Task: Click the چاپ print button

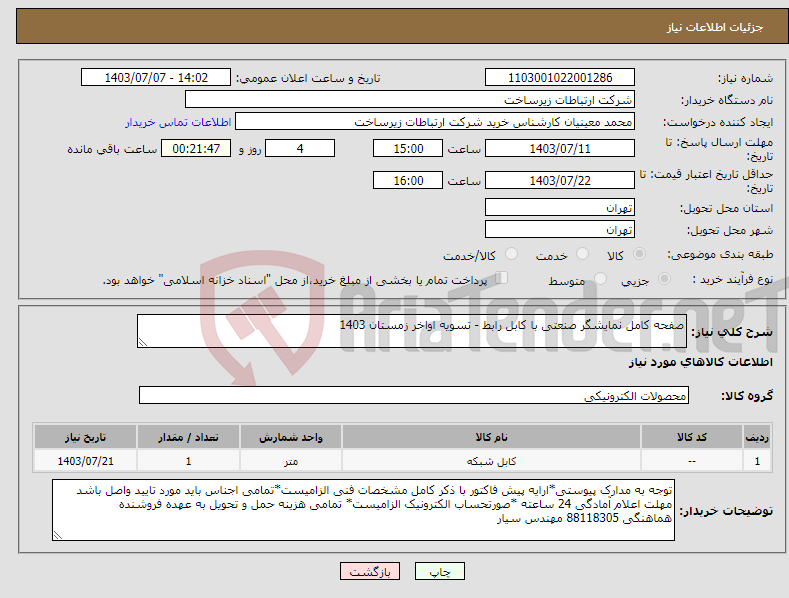Action: coord(439,571)
